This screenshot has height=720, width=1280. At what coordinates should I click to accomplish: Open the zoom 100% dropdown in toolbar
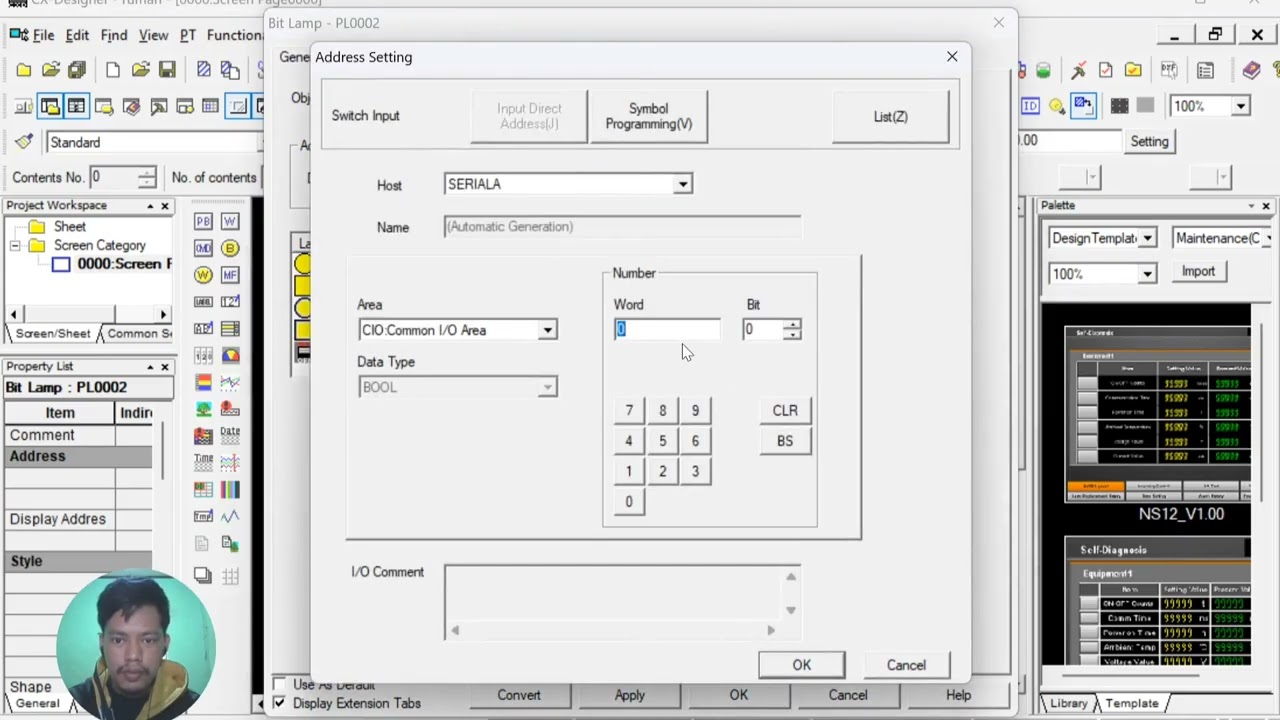pos(1240,106)
